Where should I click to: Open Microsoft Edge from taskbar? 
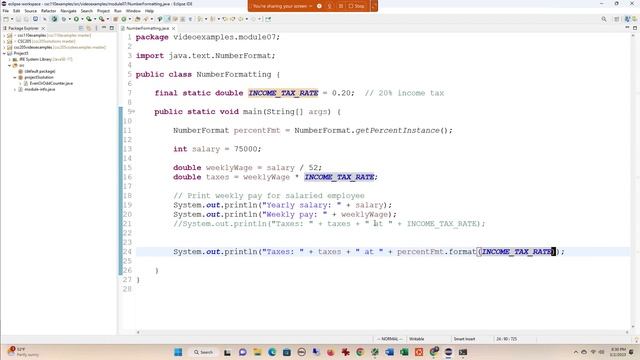click(x=272, y=352)
